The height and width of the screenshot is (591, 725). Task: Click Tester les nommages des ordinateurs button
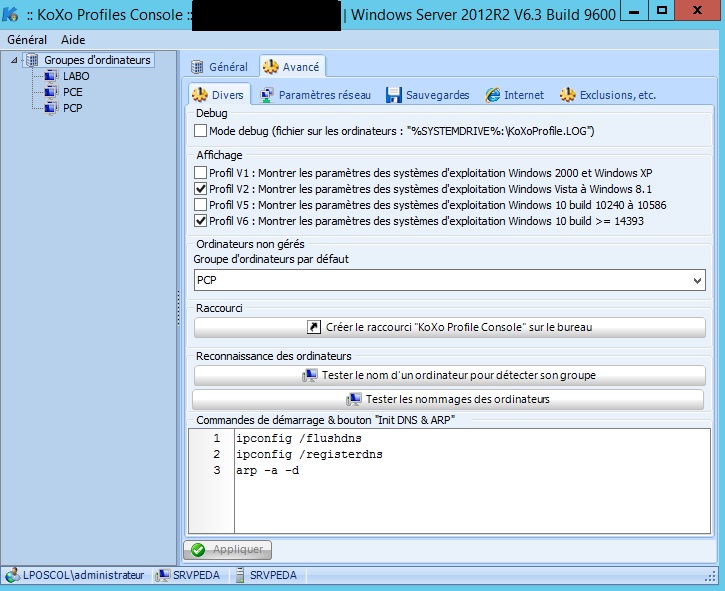[x=448, y=399]
